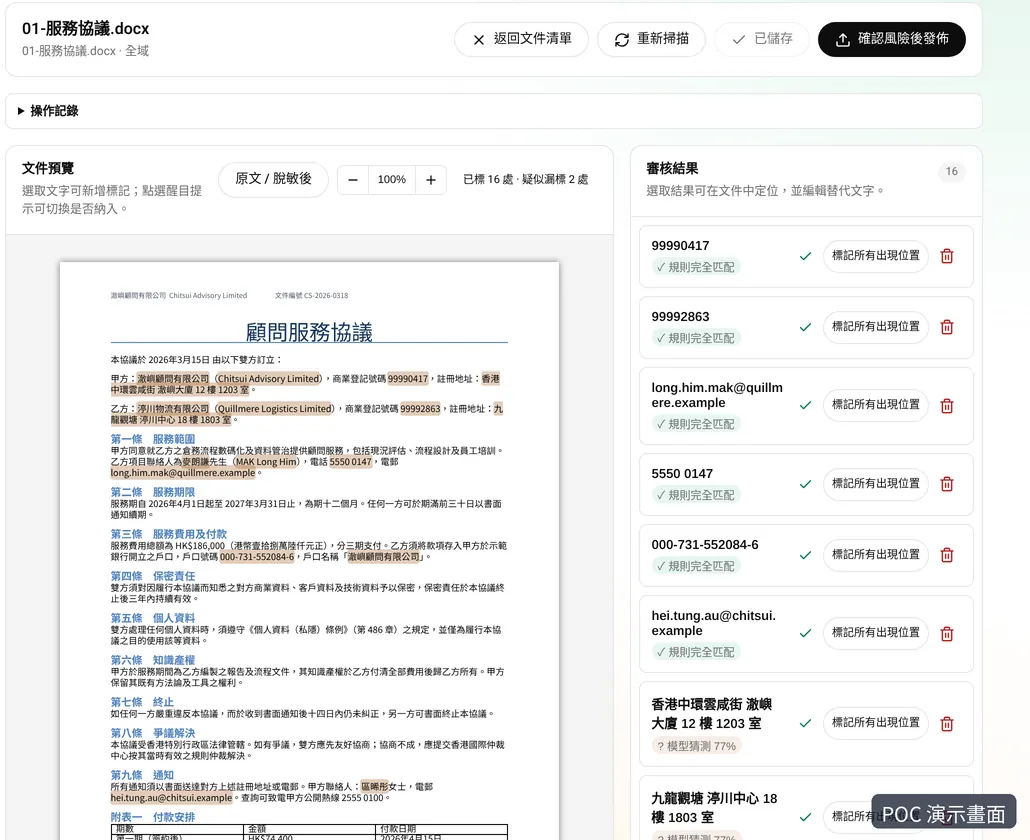Click the 100% zoom level field
1030x840 pixels.
pos(392,180)
